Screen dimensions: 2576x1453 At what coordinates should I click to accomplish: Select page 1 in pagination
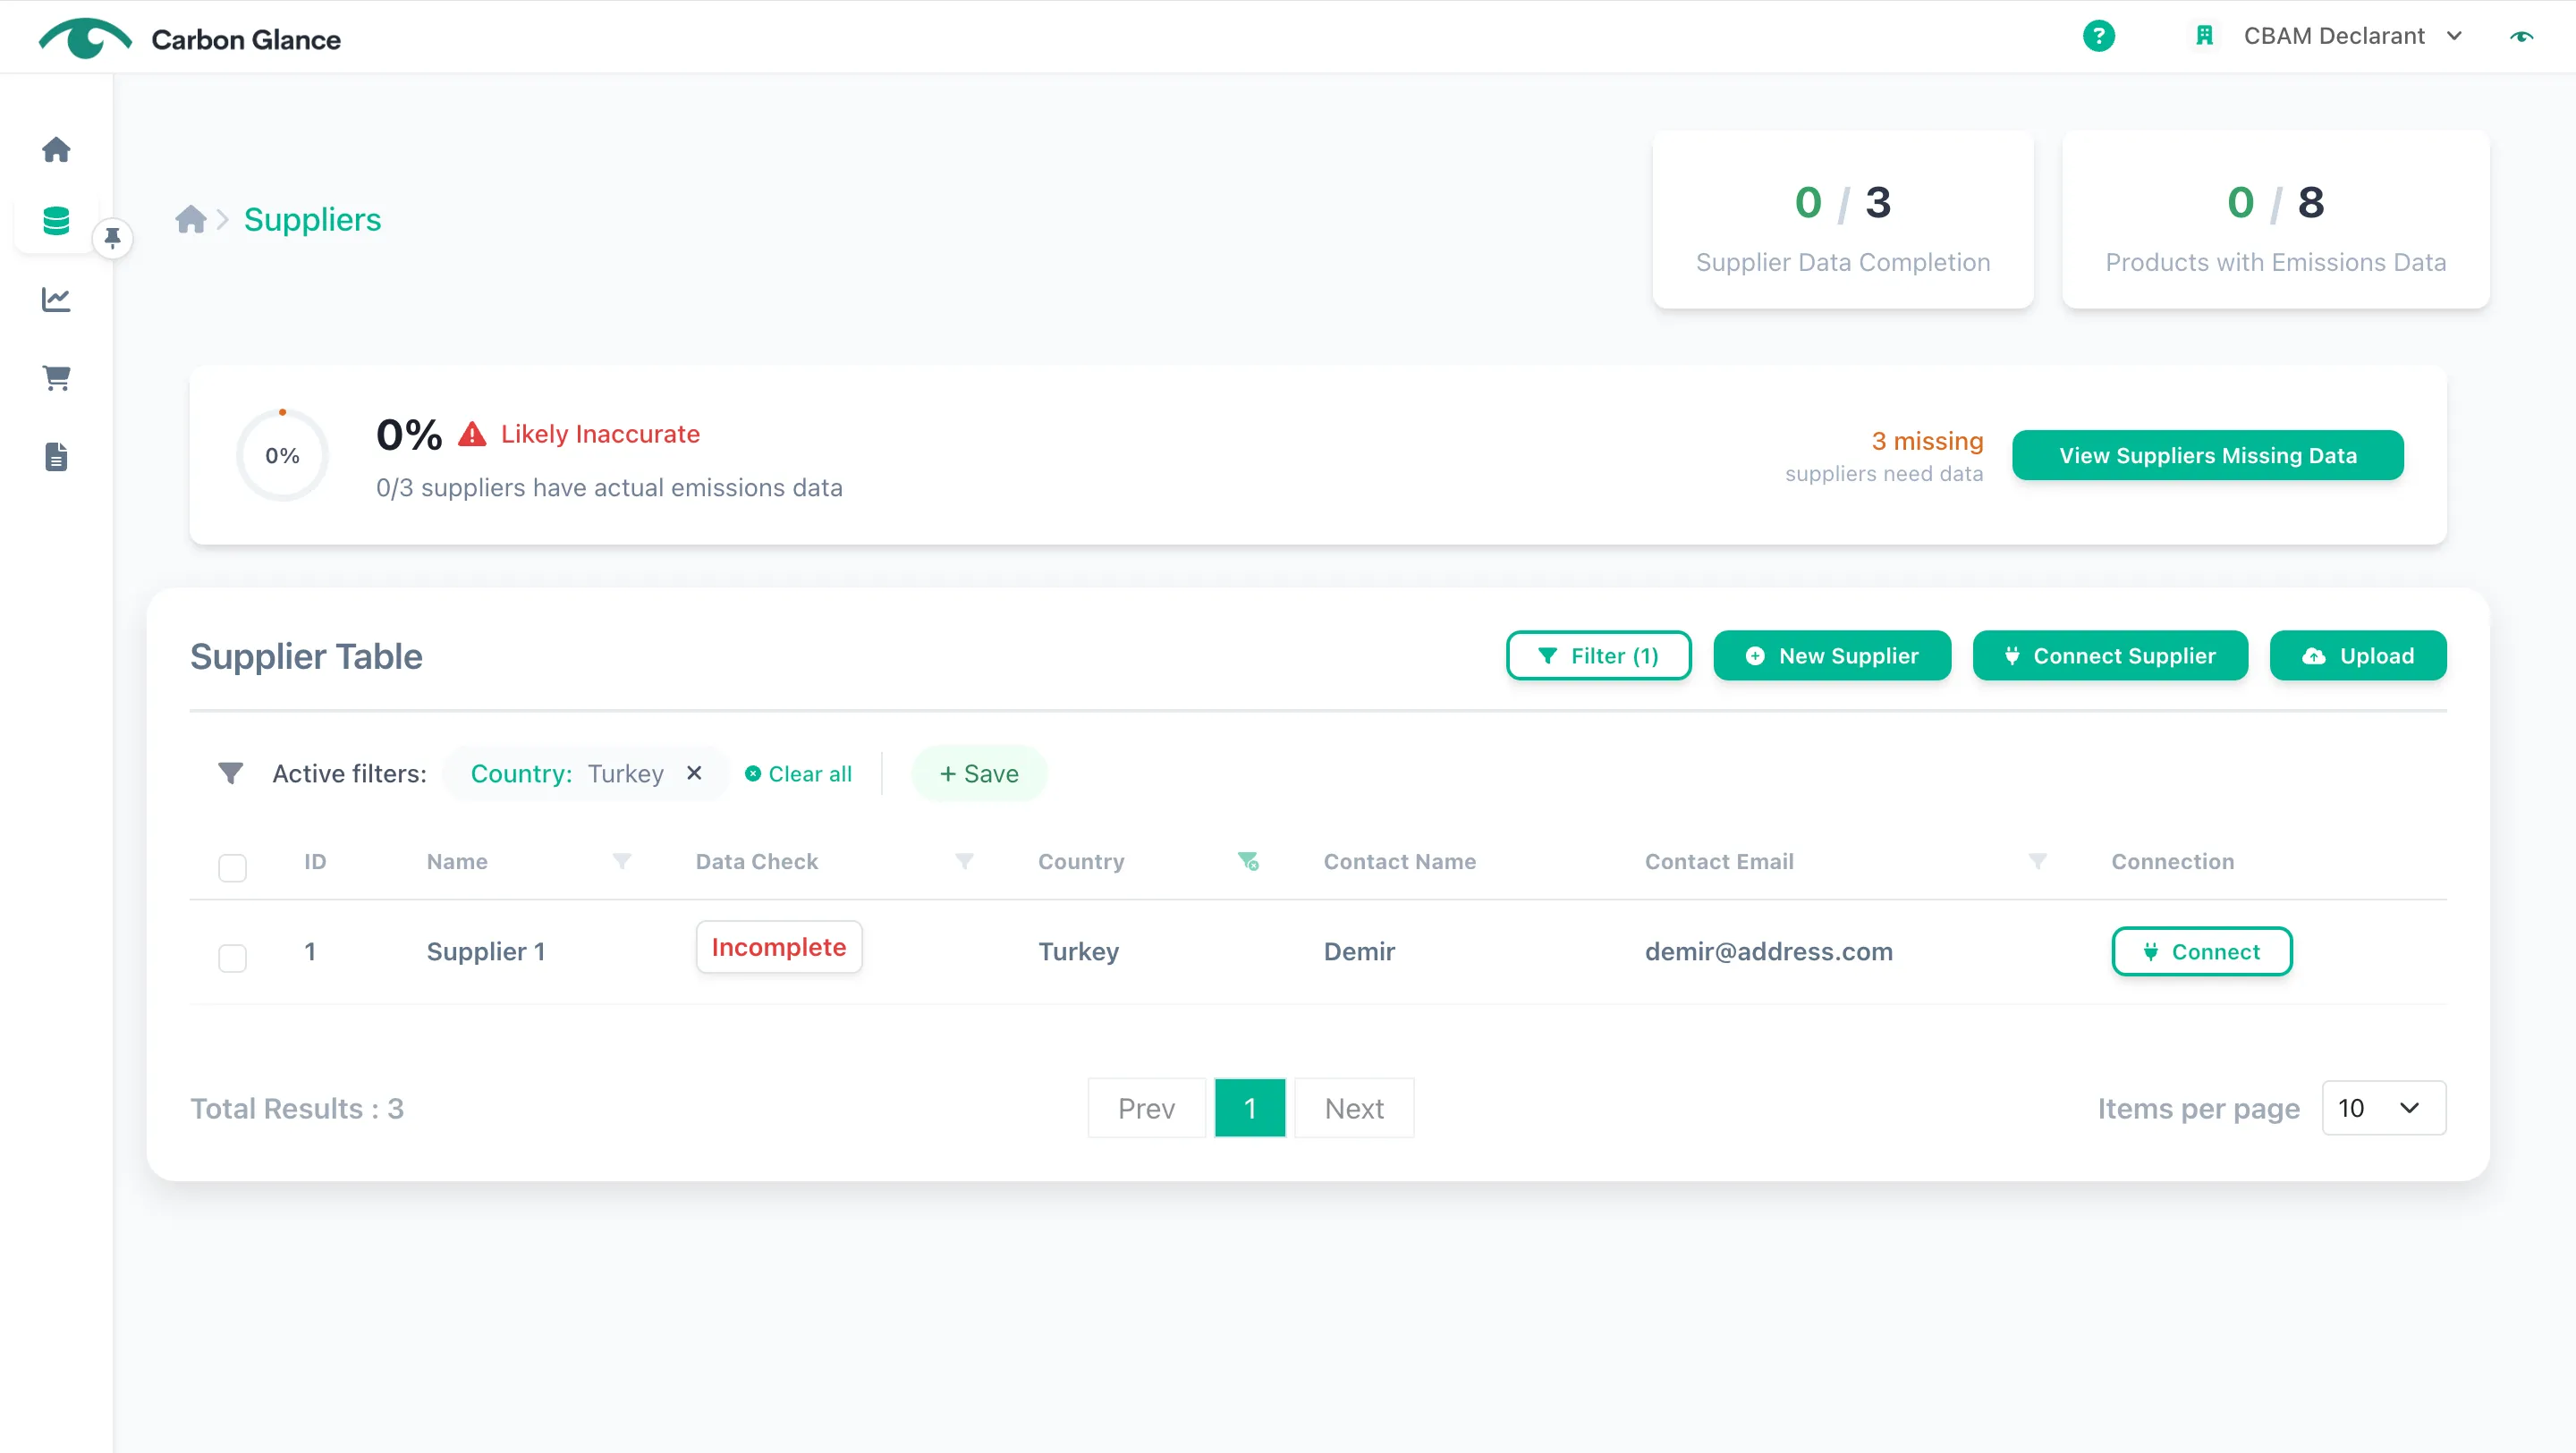pyautogui.click(x=1249, y=1108)
